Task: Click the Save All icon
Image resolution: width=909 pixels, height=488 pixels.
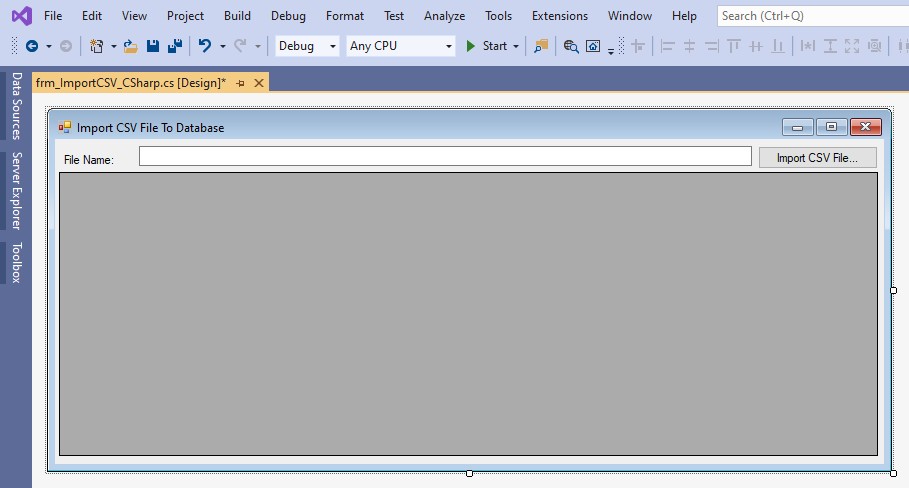Action: coord(174,46)
